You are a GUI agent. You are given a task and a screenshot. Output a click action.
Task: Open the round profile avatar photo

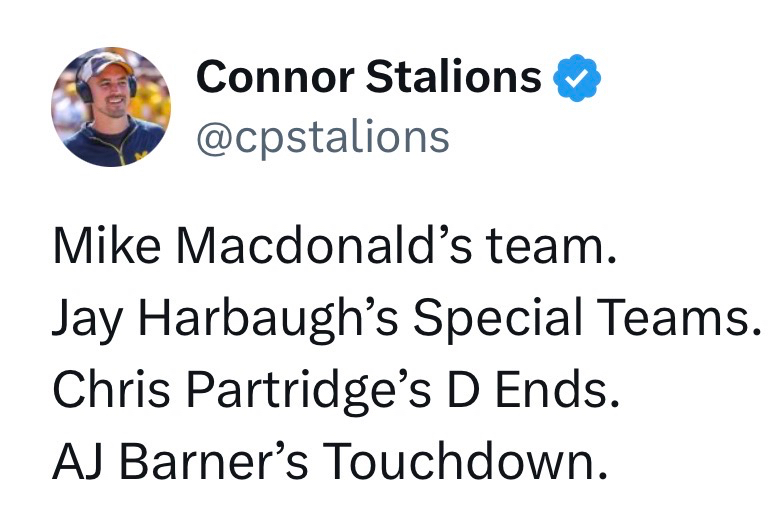111,106
